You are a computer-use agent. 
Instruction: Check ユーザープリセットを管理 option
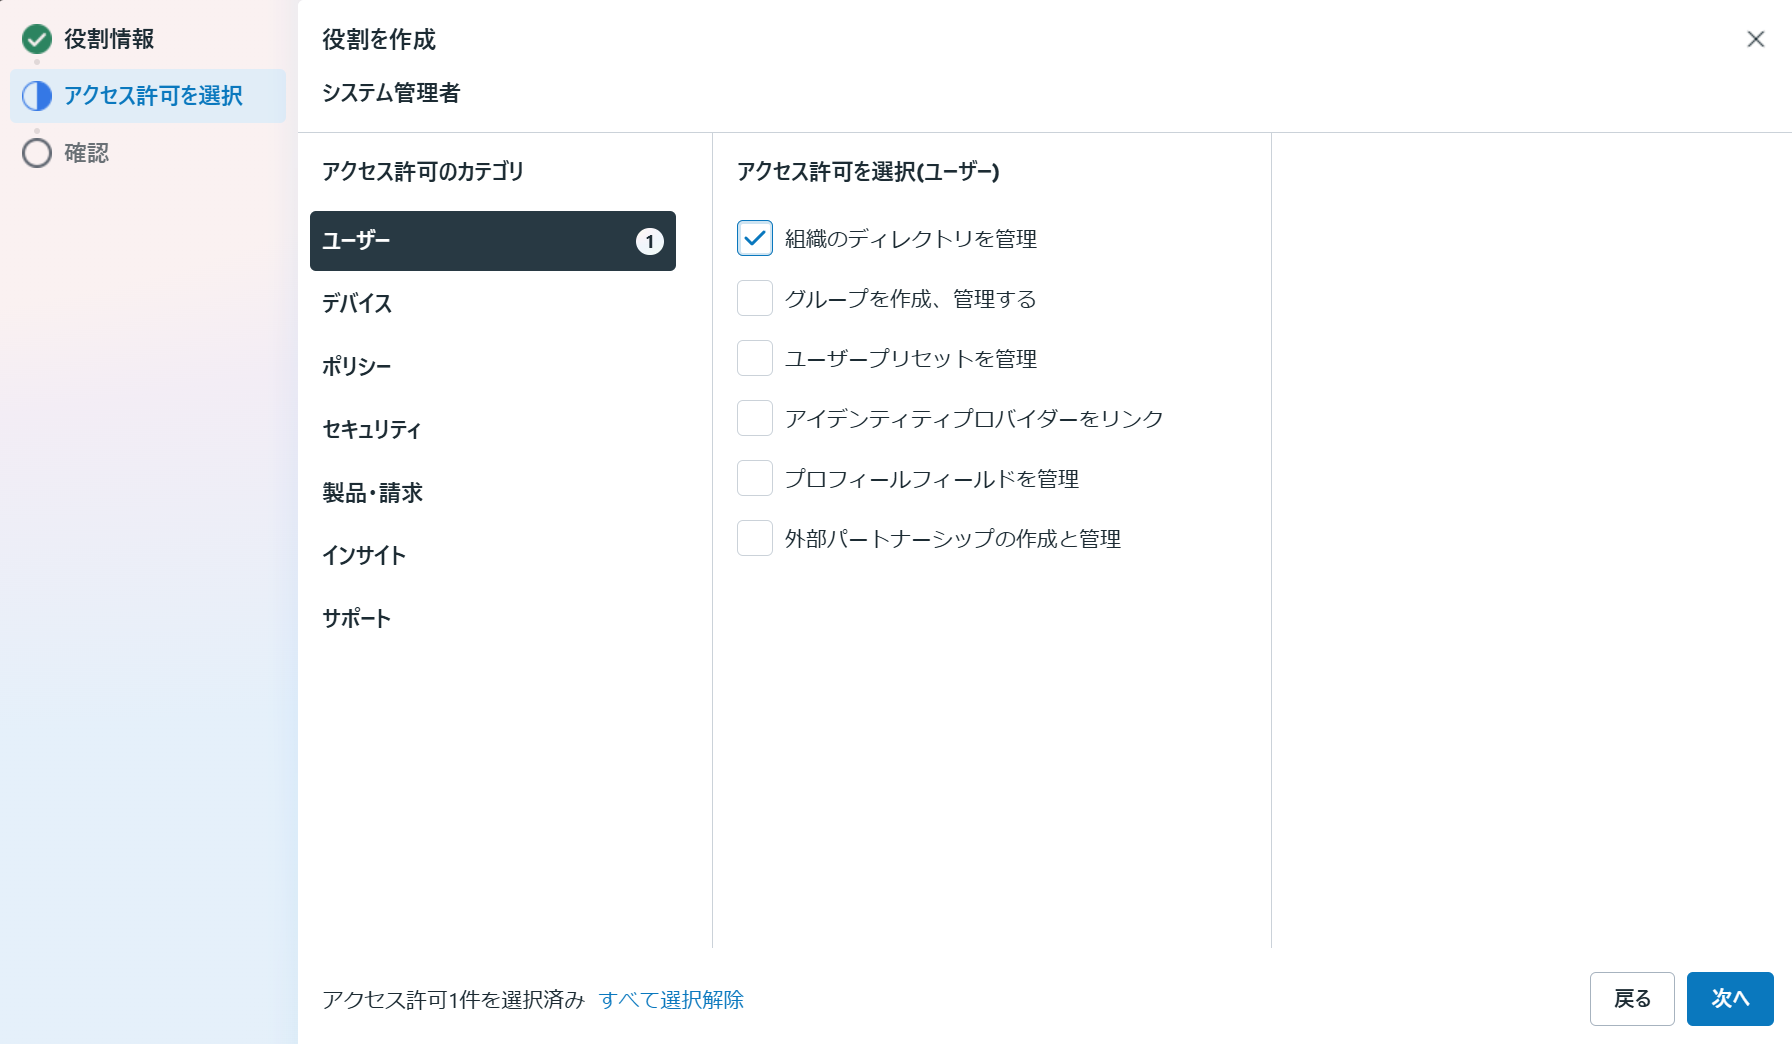[x=755, y=358]
